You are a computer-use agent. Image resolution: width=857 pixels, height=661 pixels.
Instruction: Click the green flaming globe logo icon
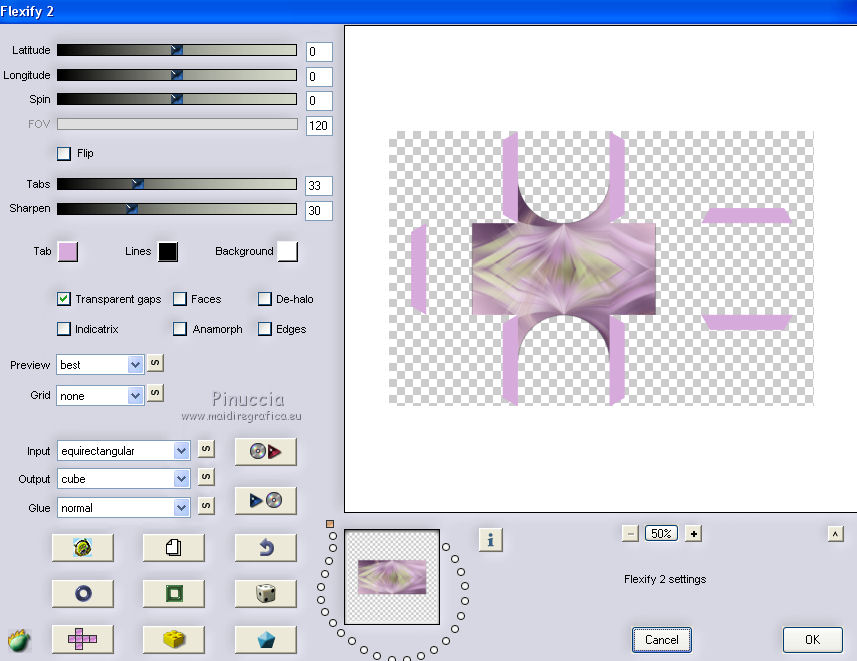19,640
